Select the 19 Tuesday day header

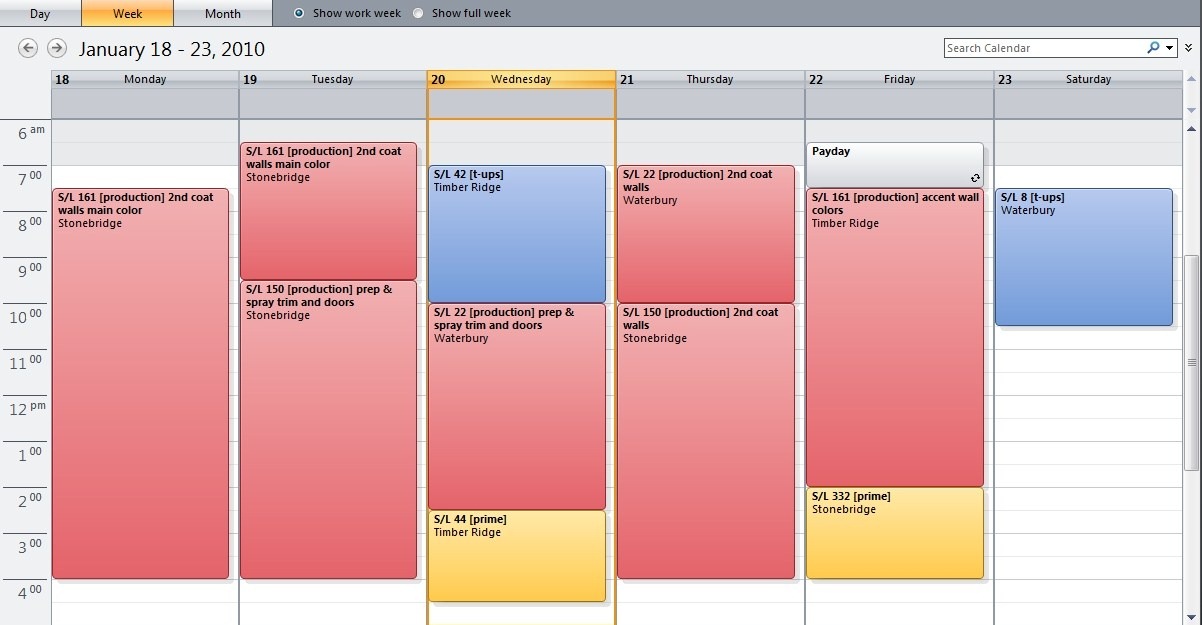pos(333,79)
